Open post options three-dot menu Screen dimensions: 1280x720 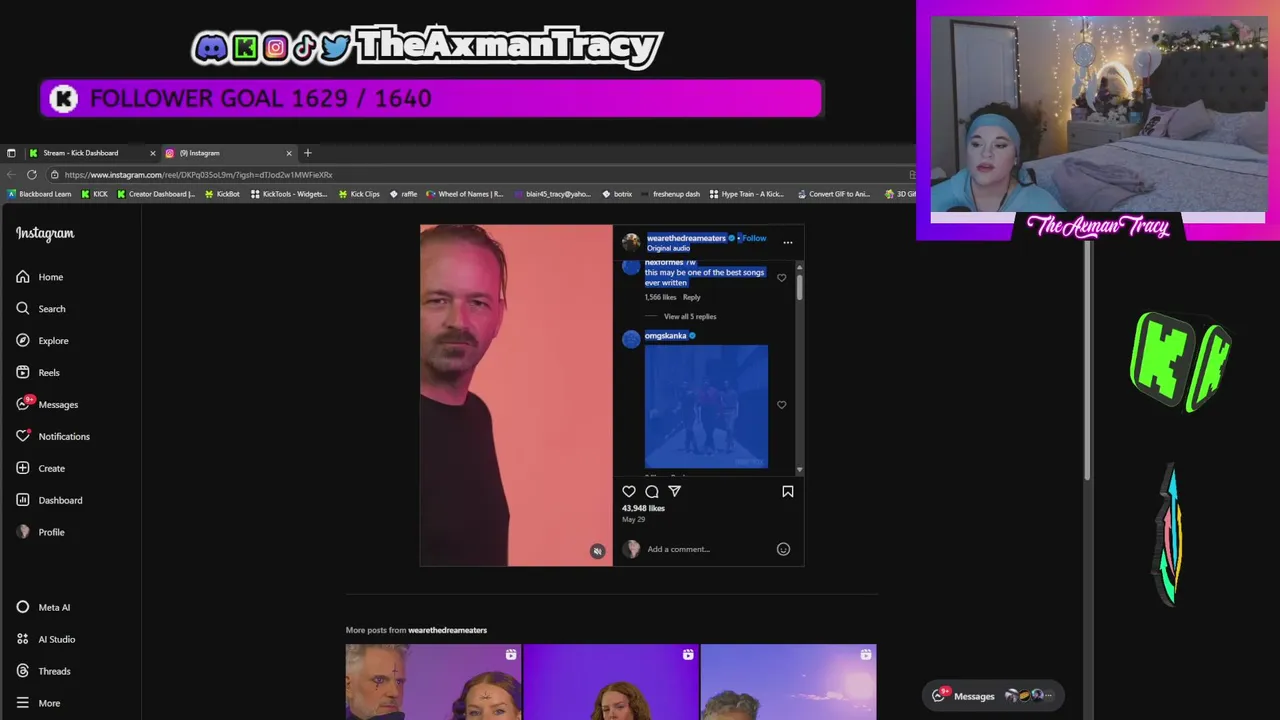pos(788,242)
